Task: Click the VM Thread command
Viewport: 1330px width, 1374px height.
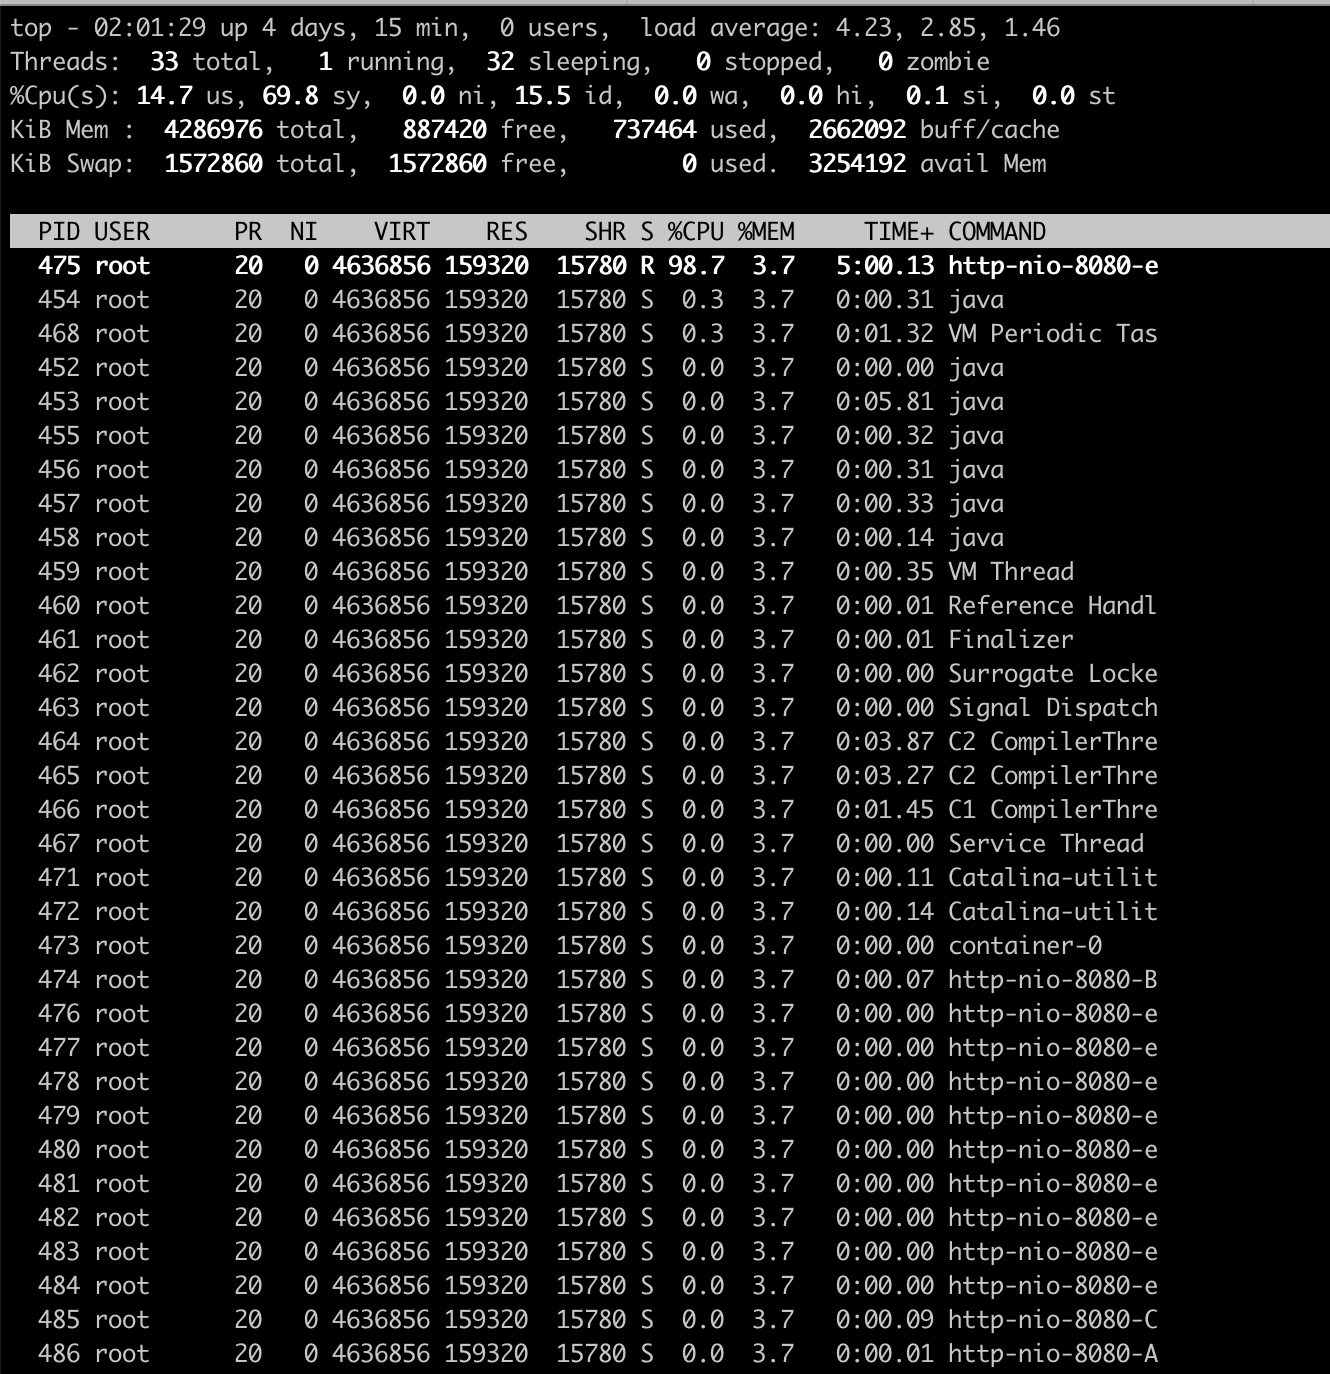Action: point(1011,572)
